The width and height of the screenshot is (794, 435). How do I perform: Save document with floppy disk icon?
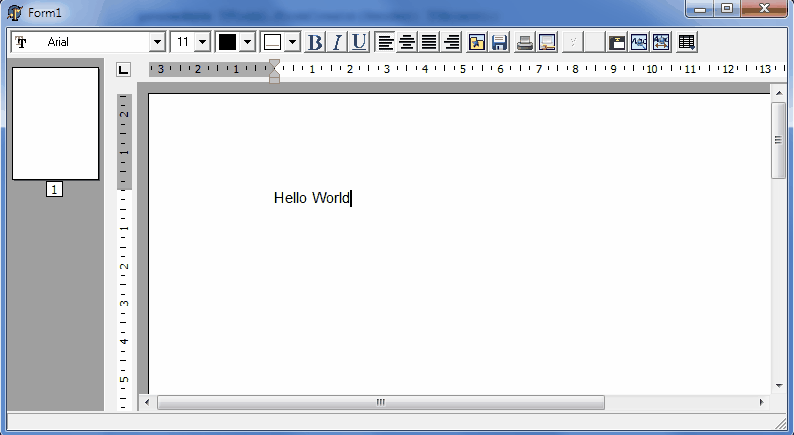pyautogui.click(x=499, y=42)
